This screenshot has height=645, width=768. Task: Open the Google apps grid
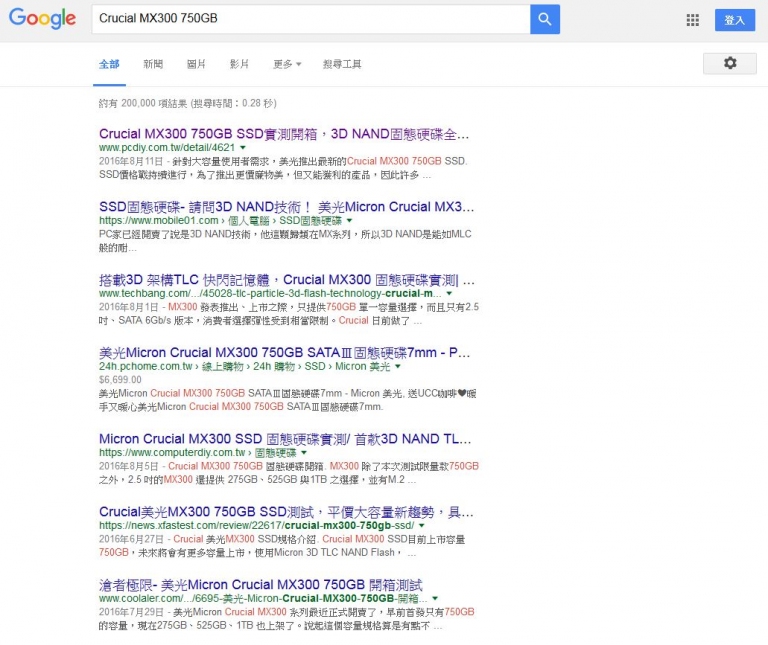(x=693, y=20)
